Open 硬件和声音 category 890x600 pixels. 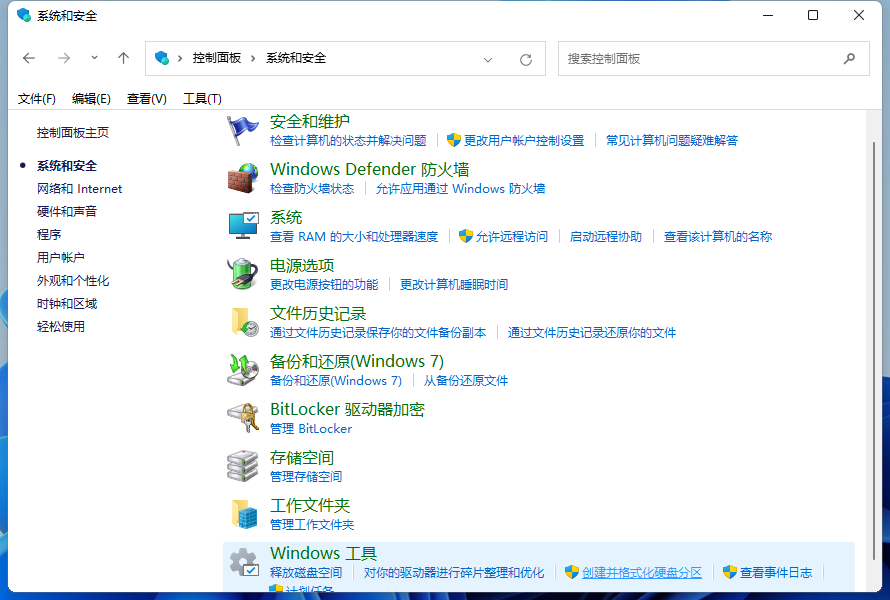(x=67, y=212)
